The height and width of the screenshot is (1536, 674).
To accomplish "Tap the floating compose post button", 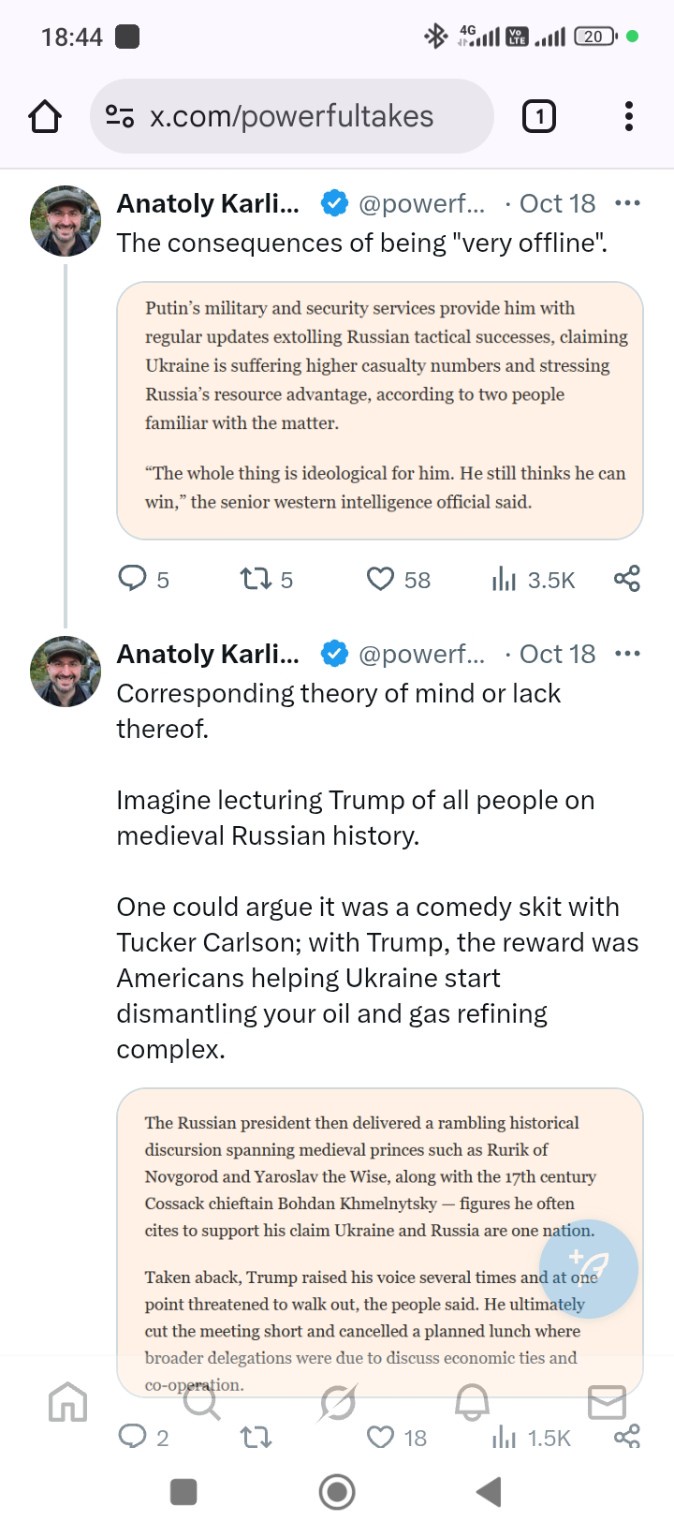I will pos(588,1268).
